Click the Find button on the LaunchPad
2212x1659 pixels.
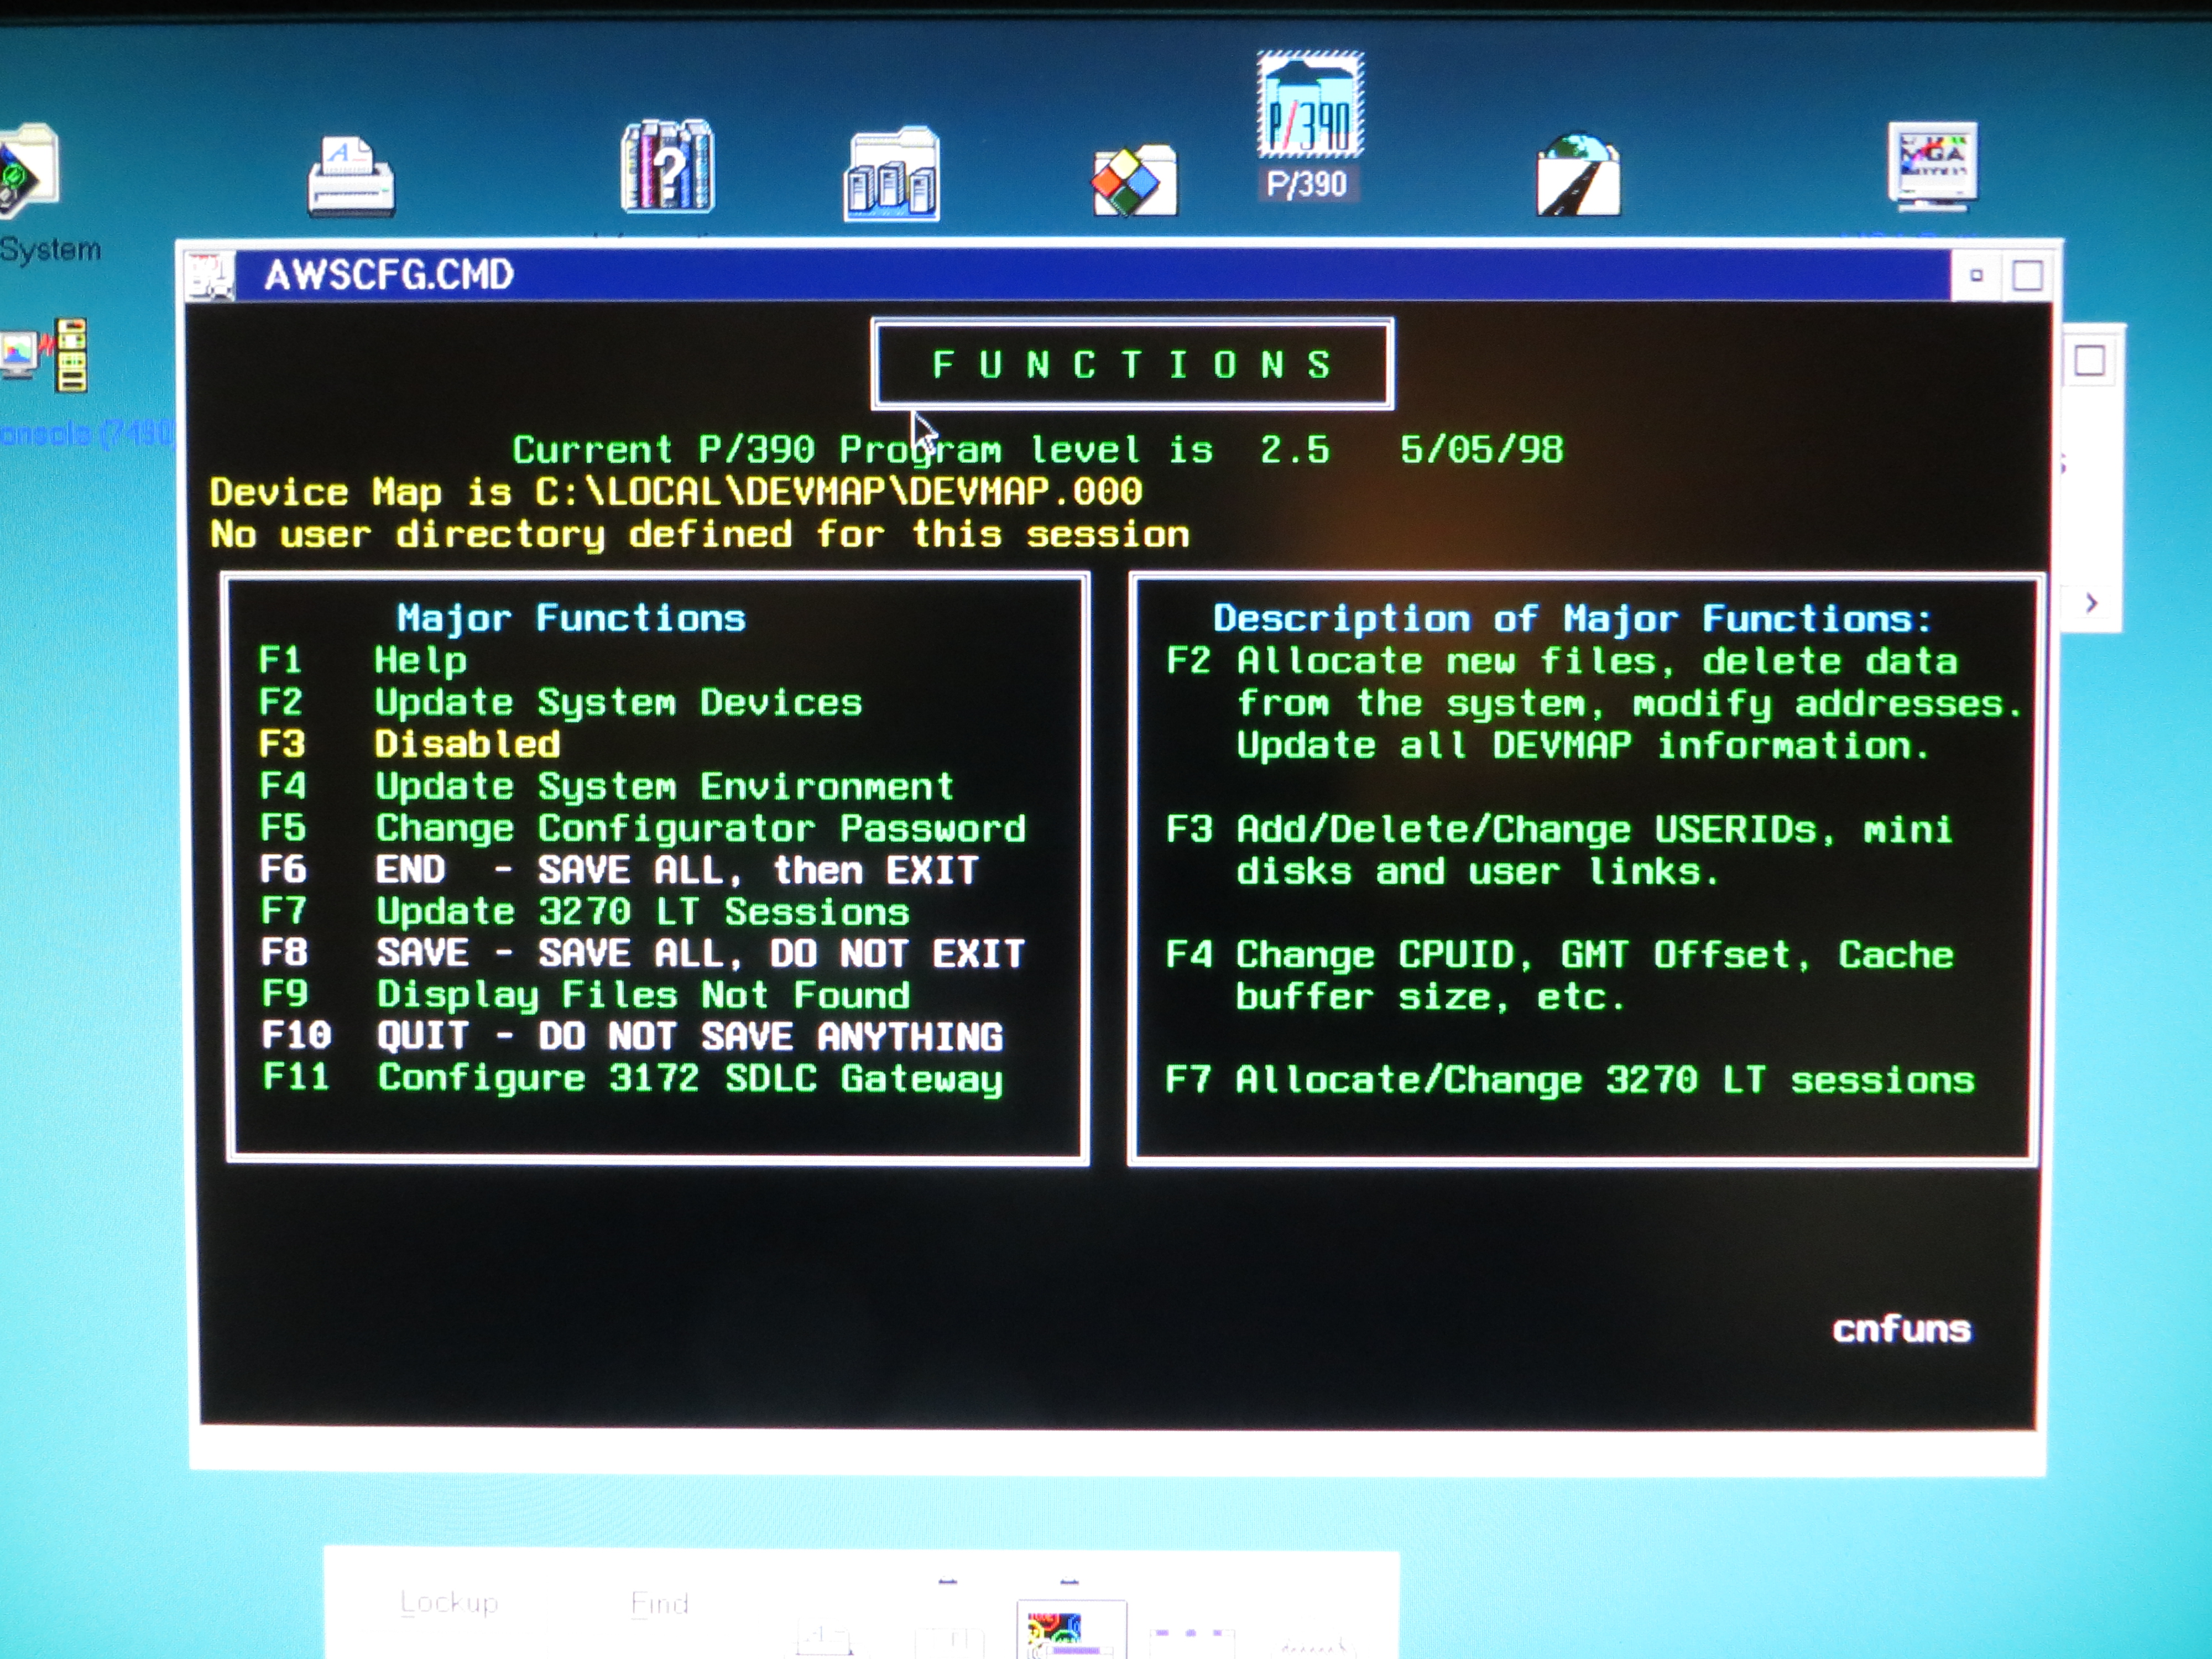click(x=660, y=1604)
